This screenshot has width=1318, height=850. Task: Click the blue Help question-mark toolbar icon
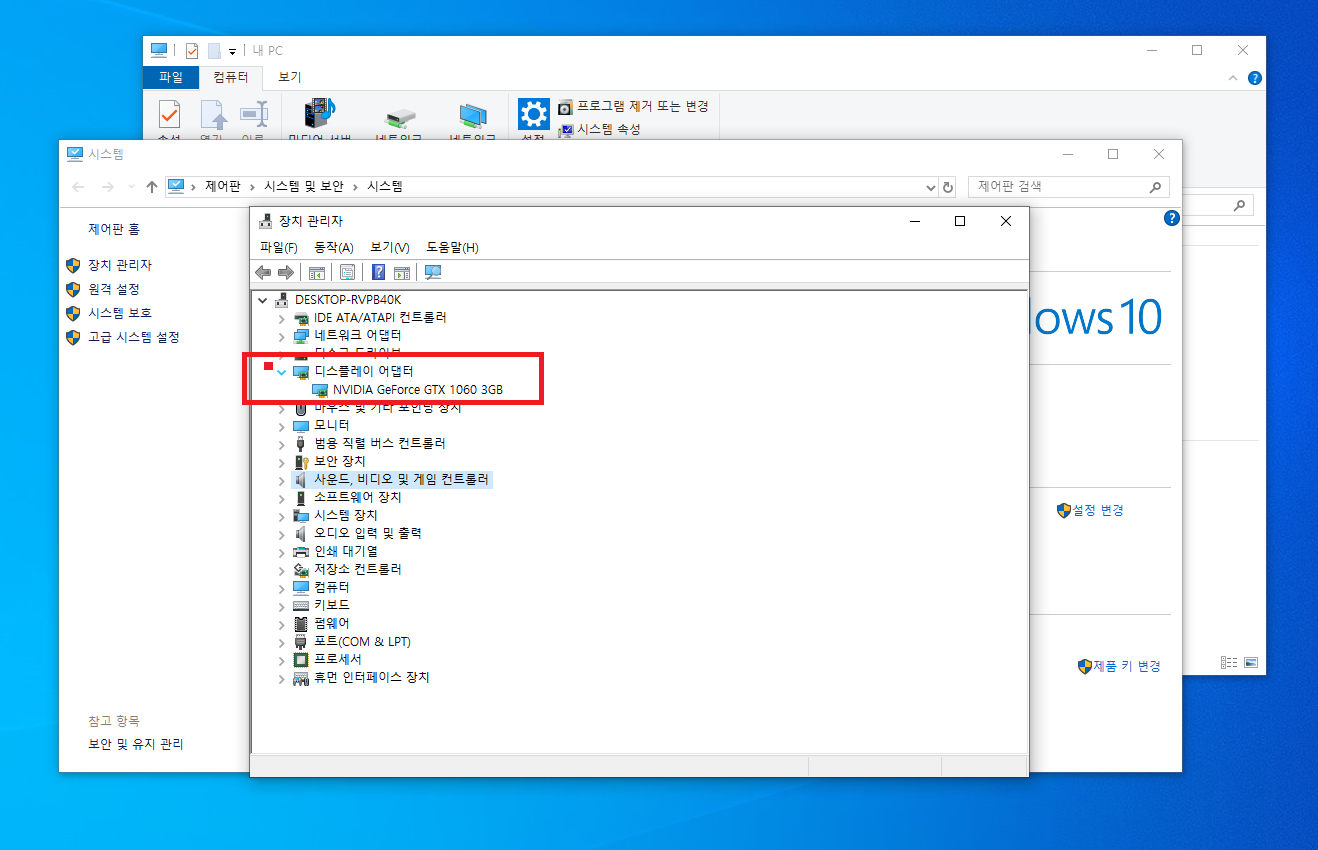pyautogui.click(x=379, y=272)
